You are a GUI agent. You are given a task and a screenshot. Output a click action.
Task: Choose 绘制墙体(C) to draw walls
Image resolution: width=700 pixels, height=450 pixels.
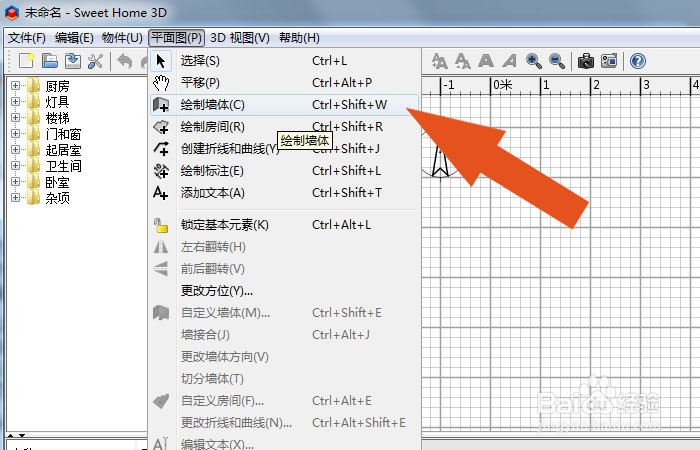click(284, 105)
